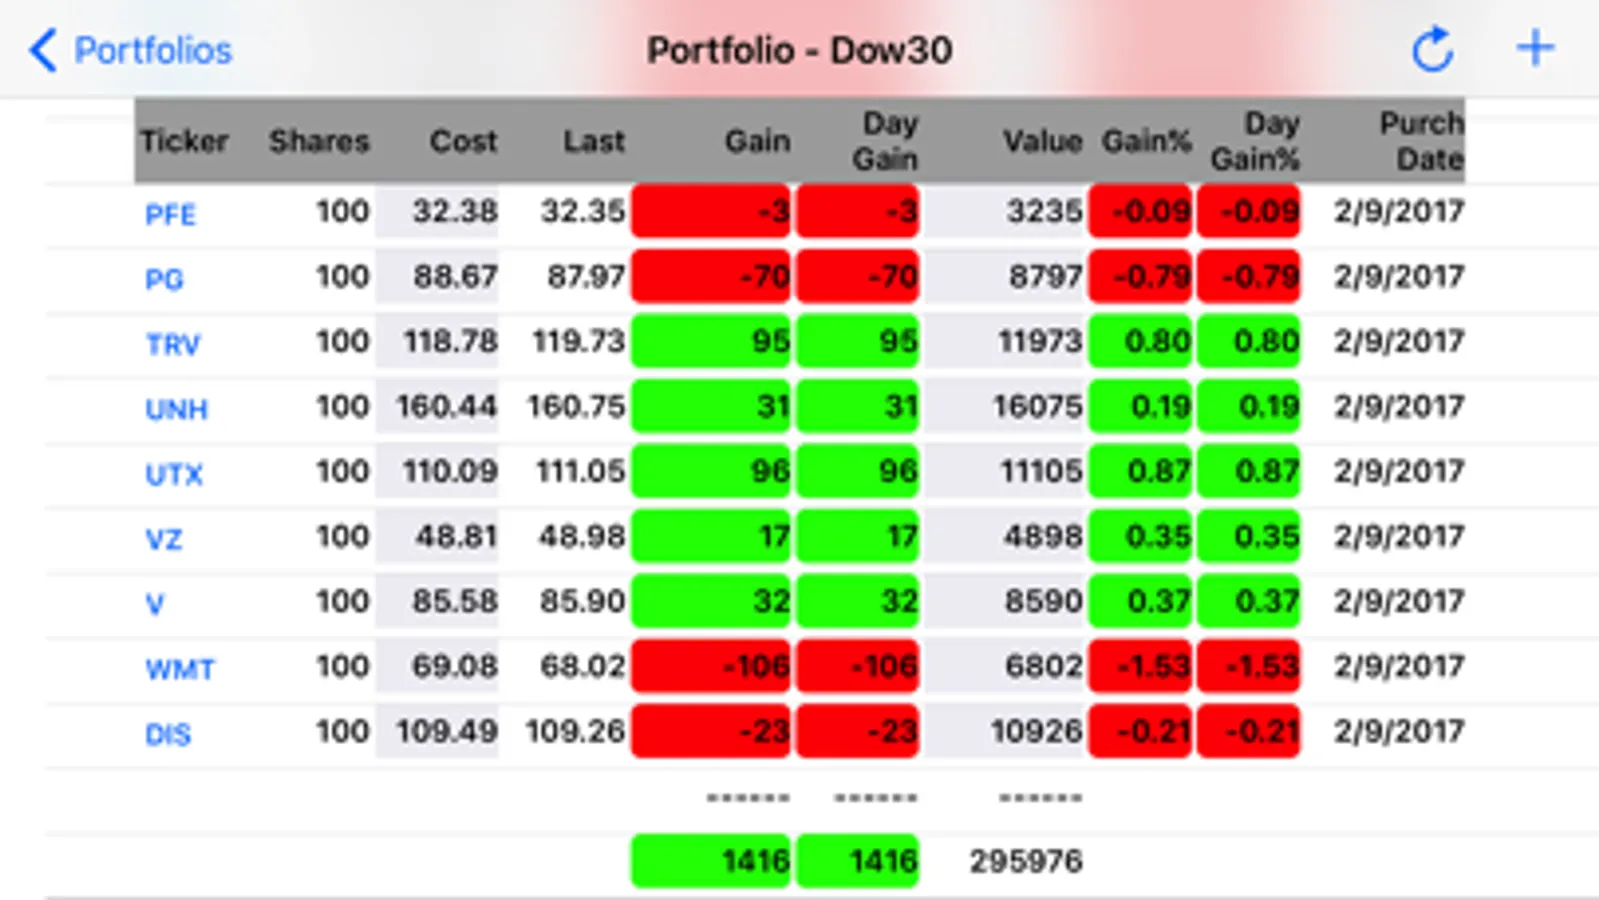This screenshot has height=900, width=1599.
Task: Select total portfolio value 295976
Action: (1026, 861)
